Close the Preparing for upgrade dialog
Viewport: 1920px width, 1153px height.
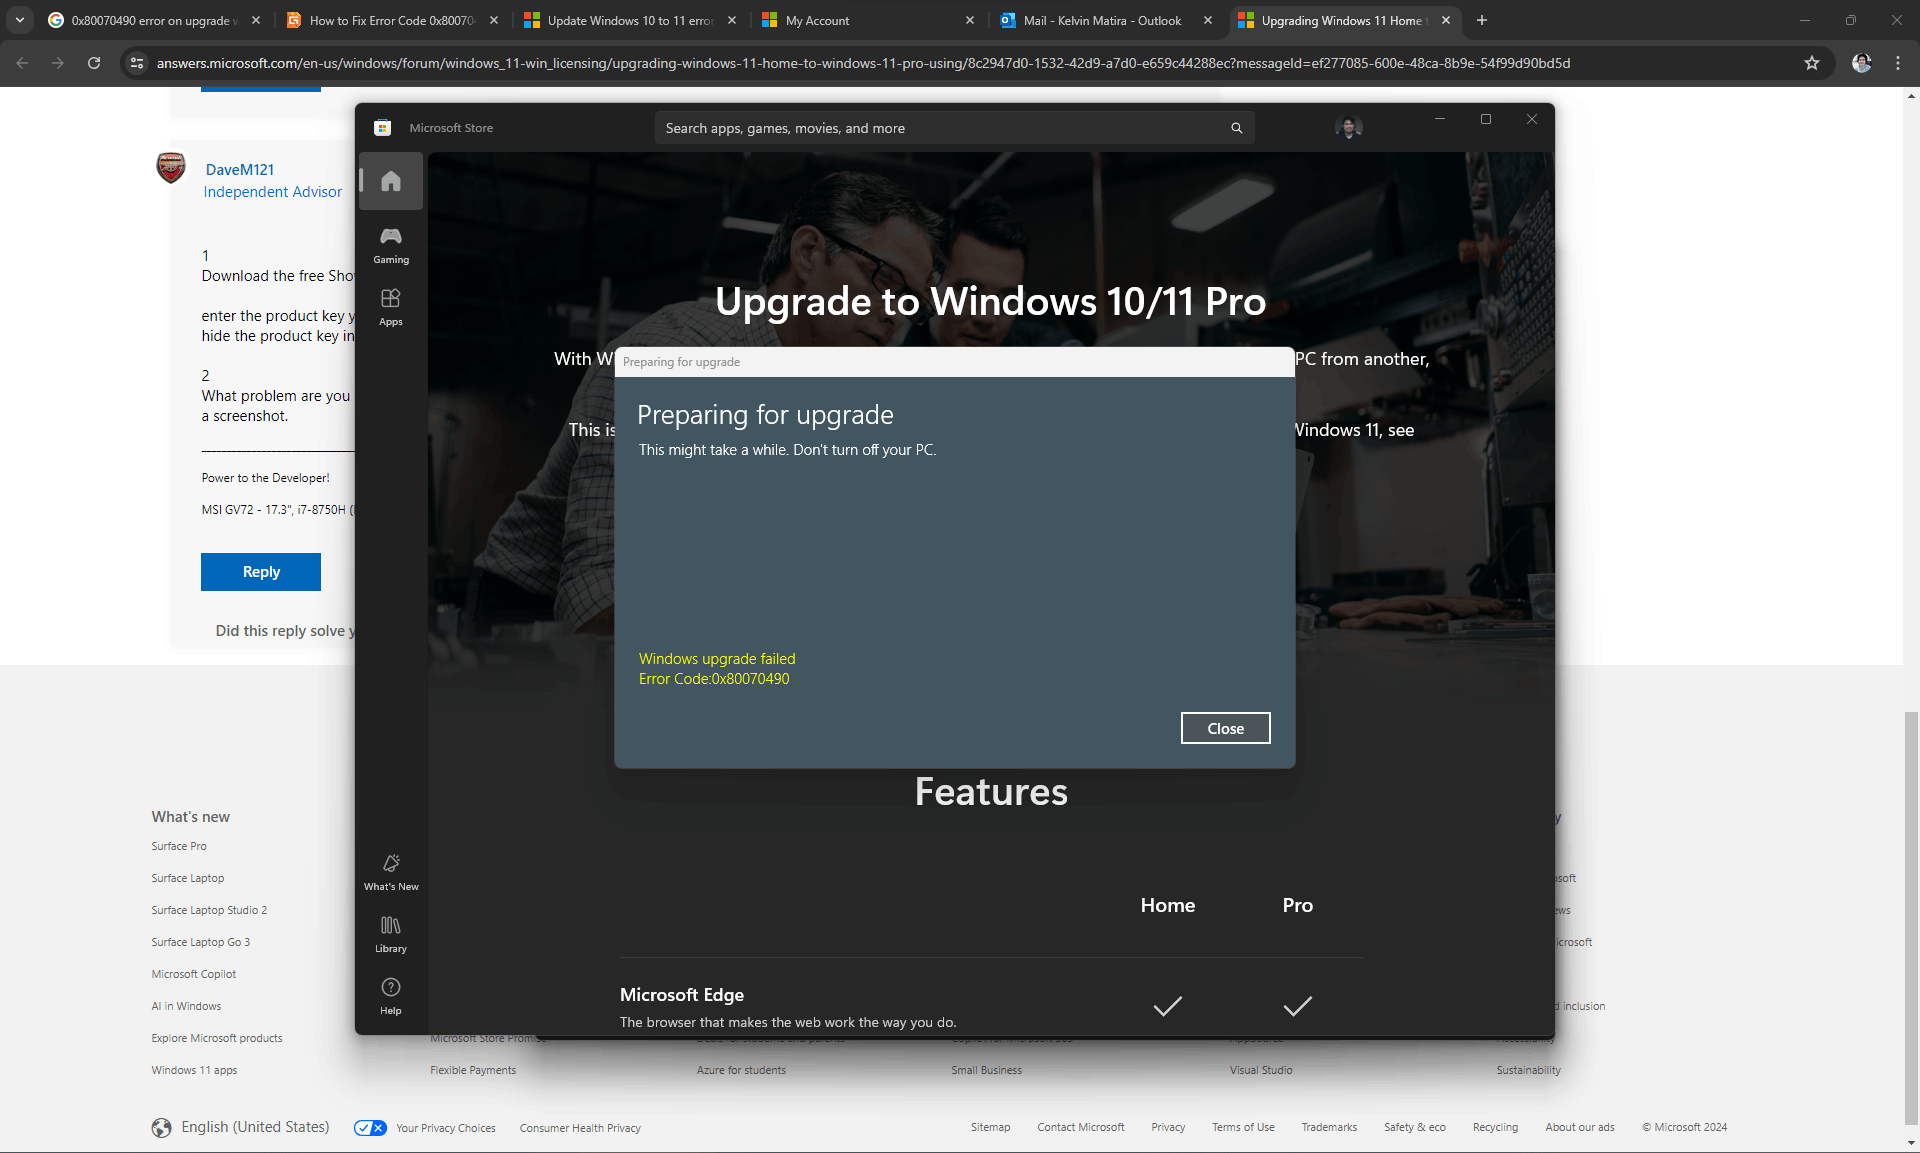1225,728
